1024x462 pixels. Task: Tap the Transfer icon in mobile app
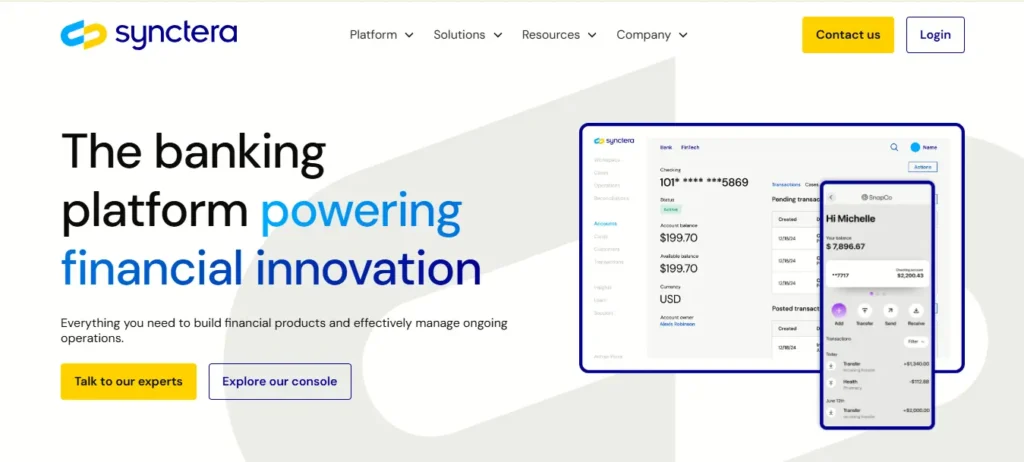coord(865,310)
